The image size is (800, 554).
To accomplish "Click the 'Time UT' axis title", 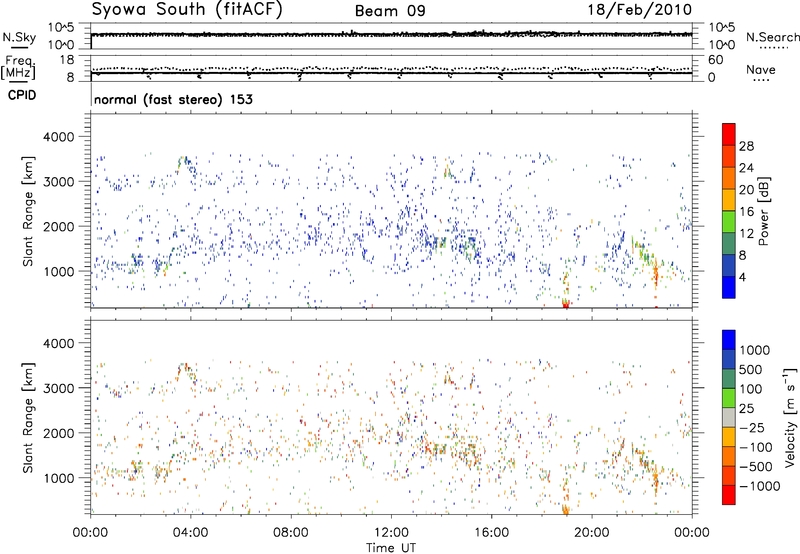I will [x=391, y=548].
